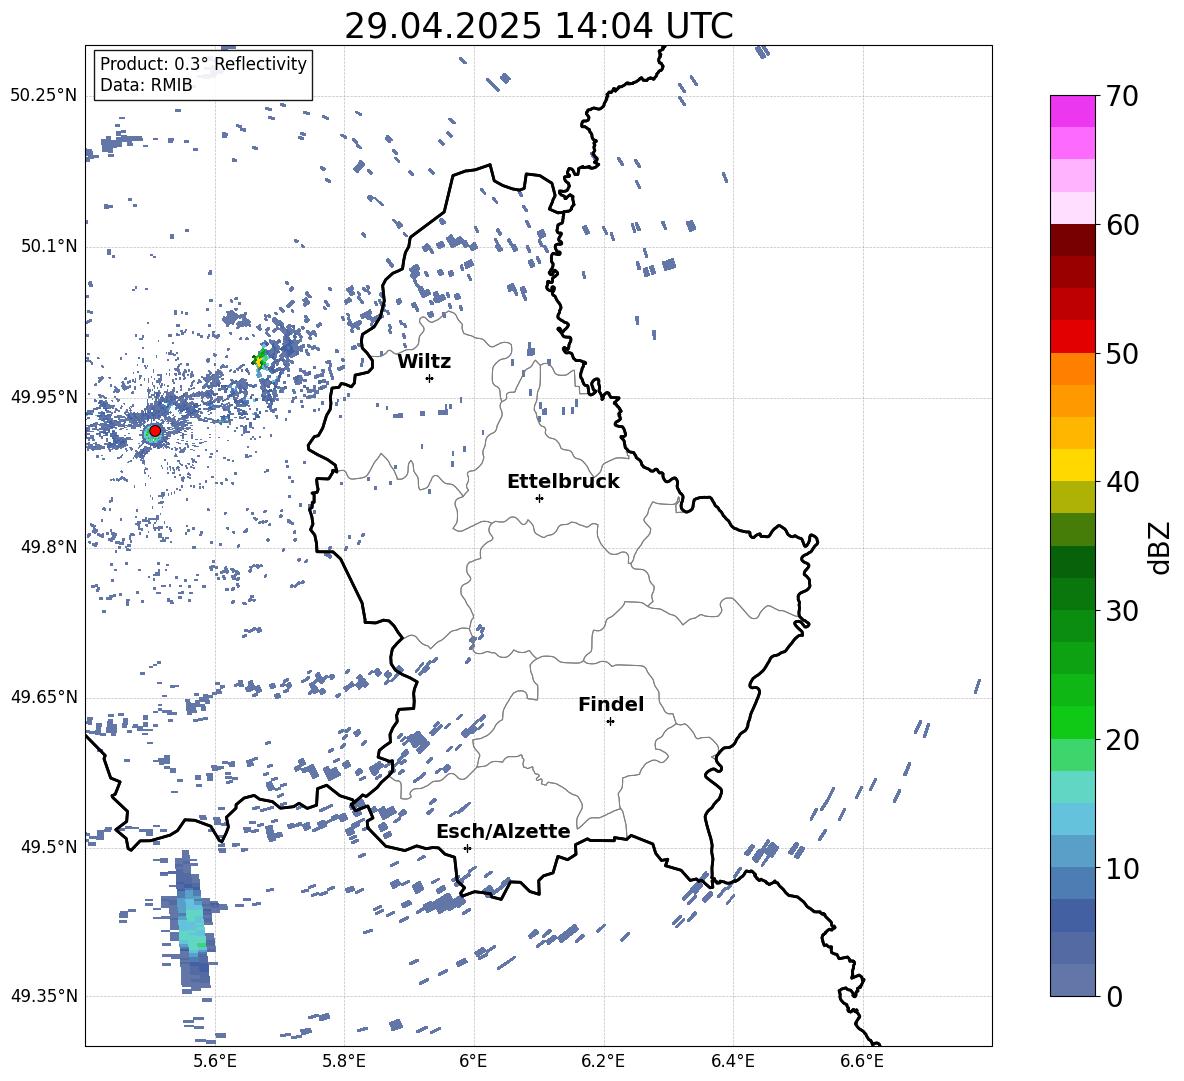
Task: Click the 'Data: RMIB' legend text
Action: tap(146, 85)
